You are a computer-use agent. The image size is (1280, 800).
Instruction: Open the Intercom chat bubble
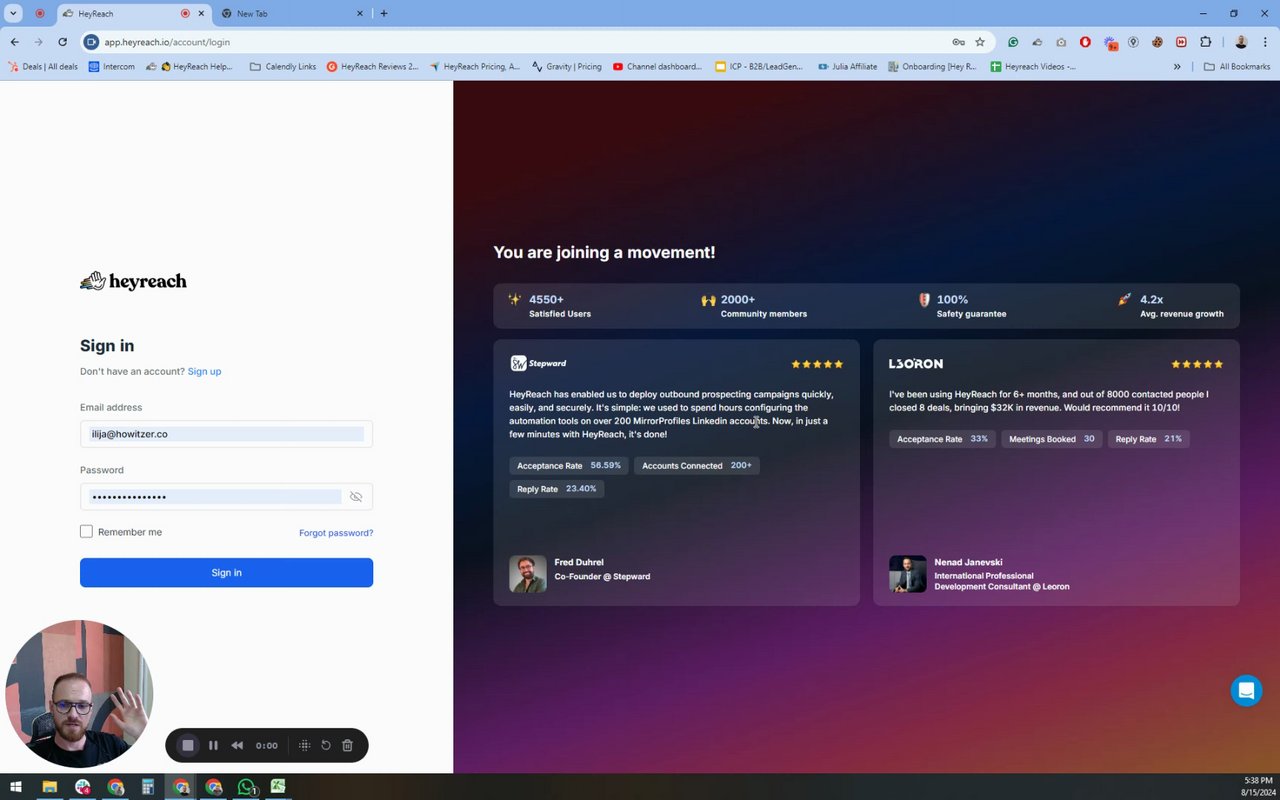pyautogui.click(x=1246, y=691)
